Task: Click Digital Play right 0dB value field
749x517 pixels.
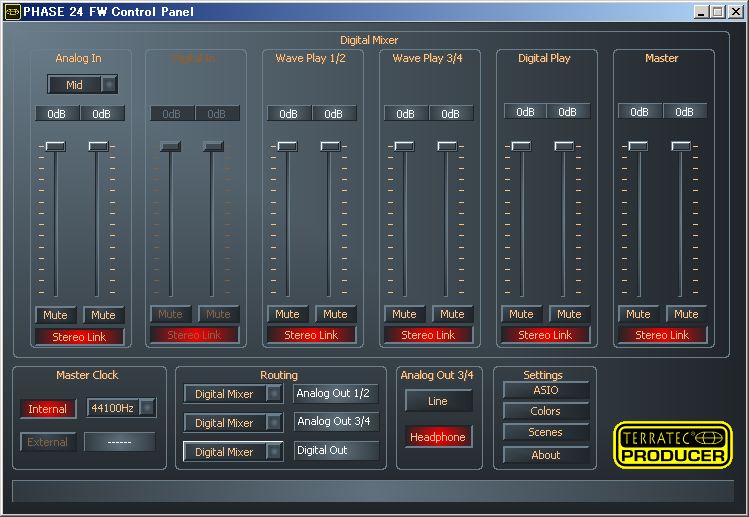Action: tap(567, 112)
